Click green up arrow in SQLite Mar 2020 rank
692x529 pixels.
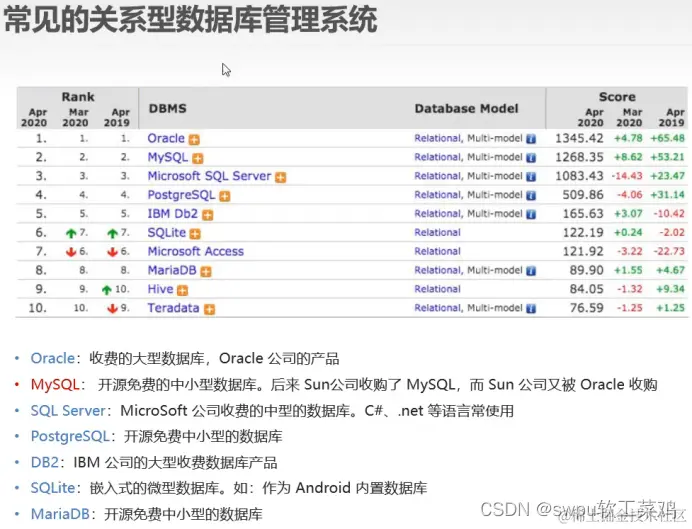click(71, 233)
